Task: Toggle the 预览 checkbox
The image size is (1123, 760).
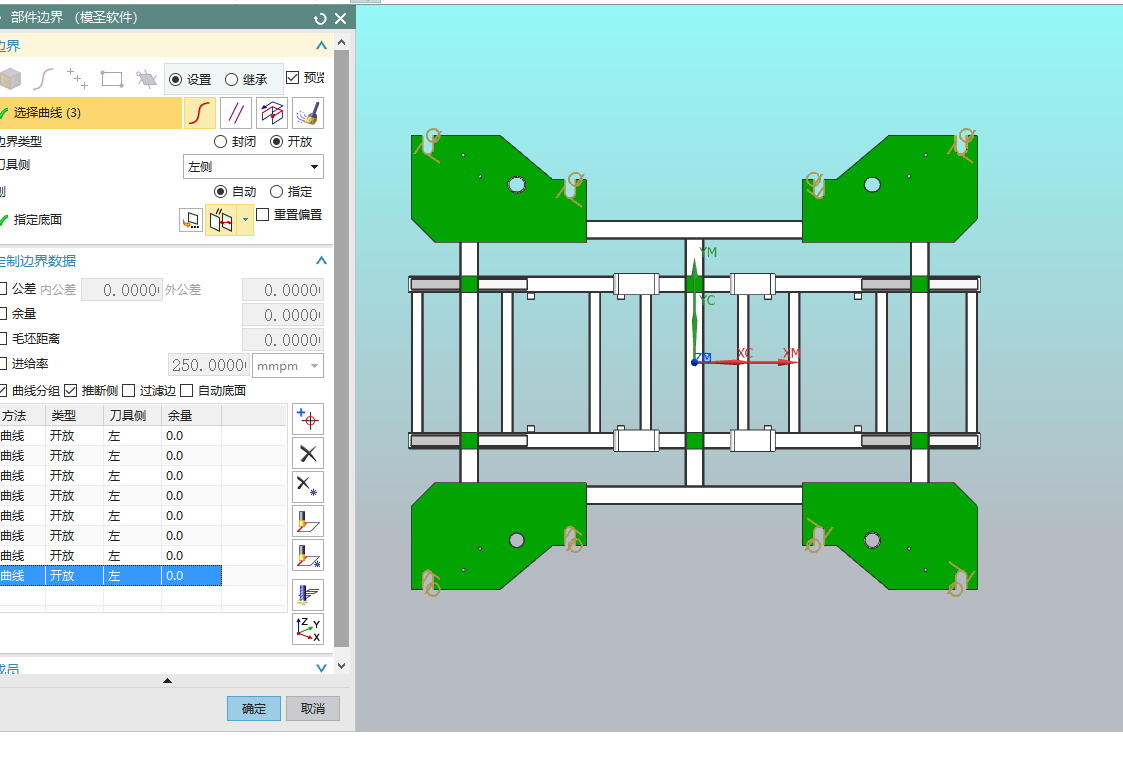Action: (x=292, y=77)
